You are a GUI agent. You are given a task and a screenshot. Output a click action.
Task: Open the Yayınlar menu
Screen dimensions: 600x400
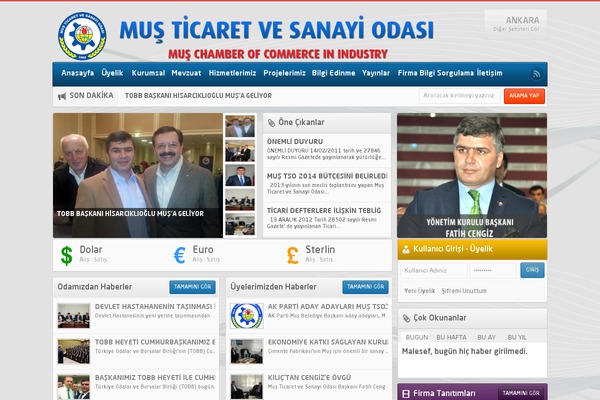click(x=376, y=73)
